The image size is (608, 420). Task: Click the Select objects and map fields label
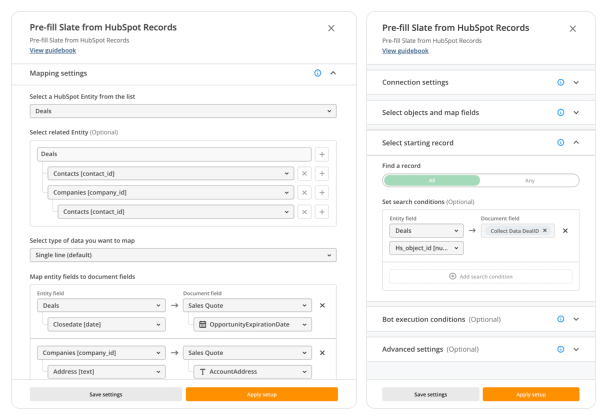coord(430,112)
